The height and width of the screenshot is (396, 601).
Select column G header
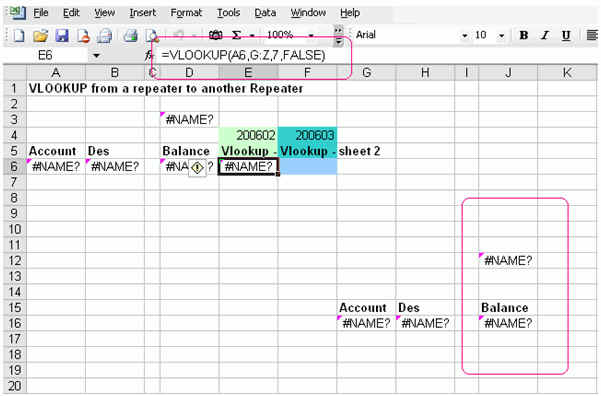pyautogui.click(x=366, y=72)
